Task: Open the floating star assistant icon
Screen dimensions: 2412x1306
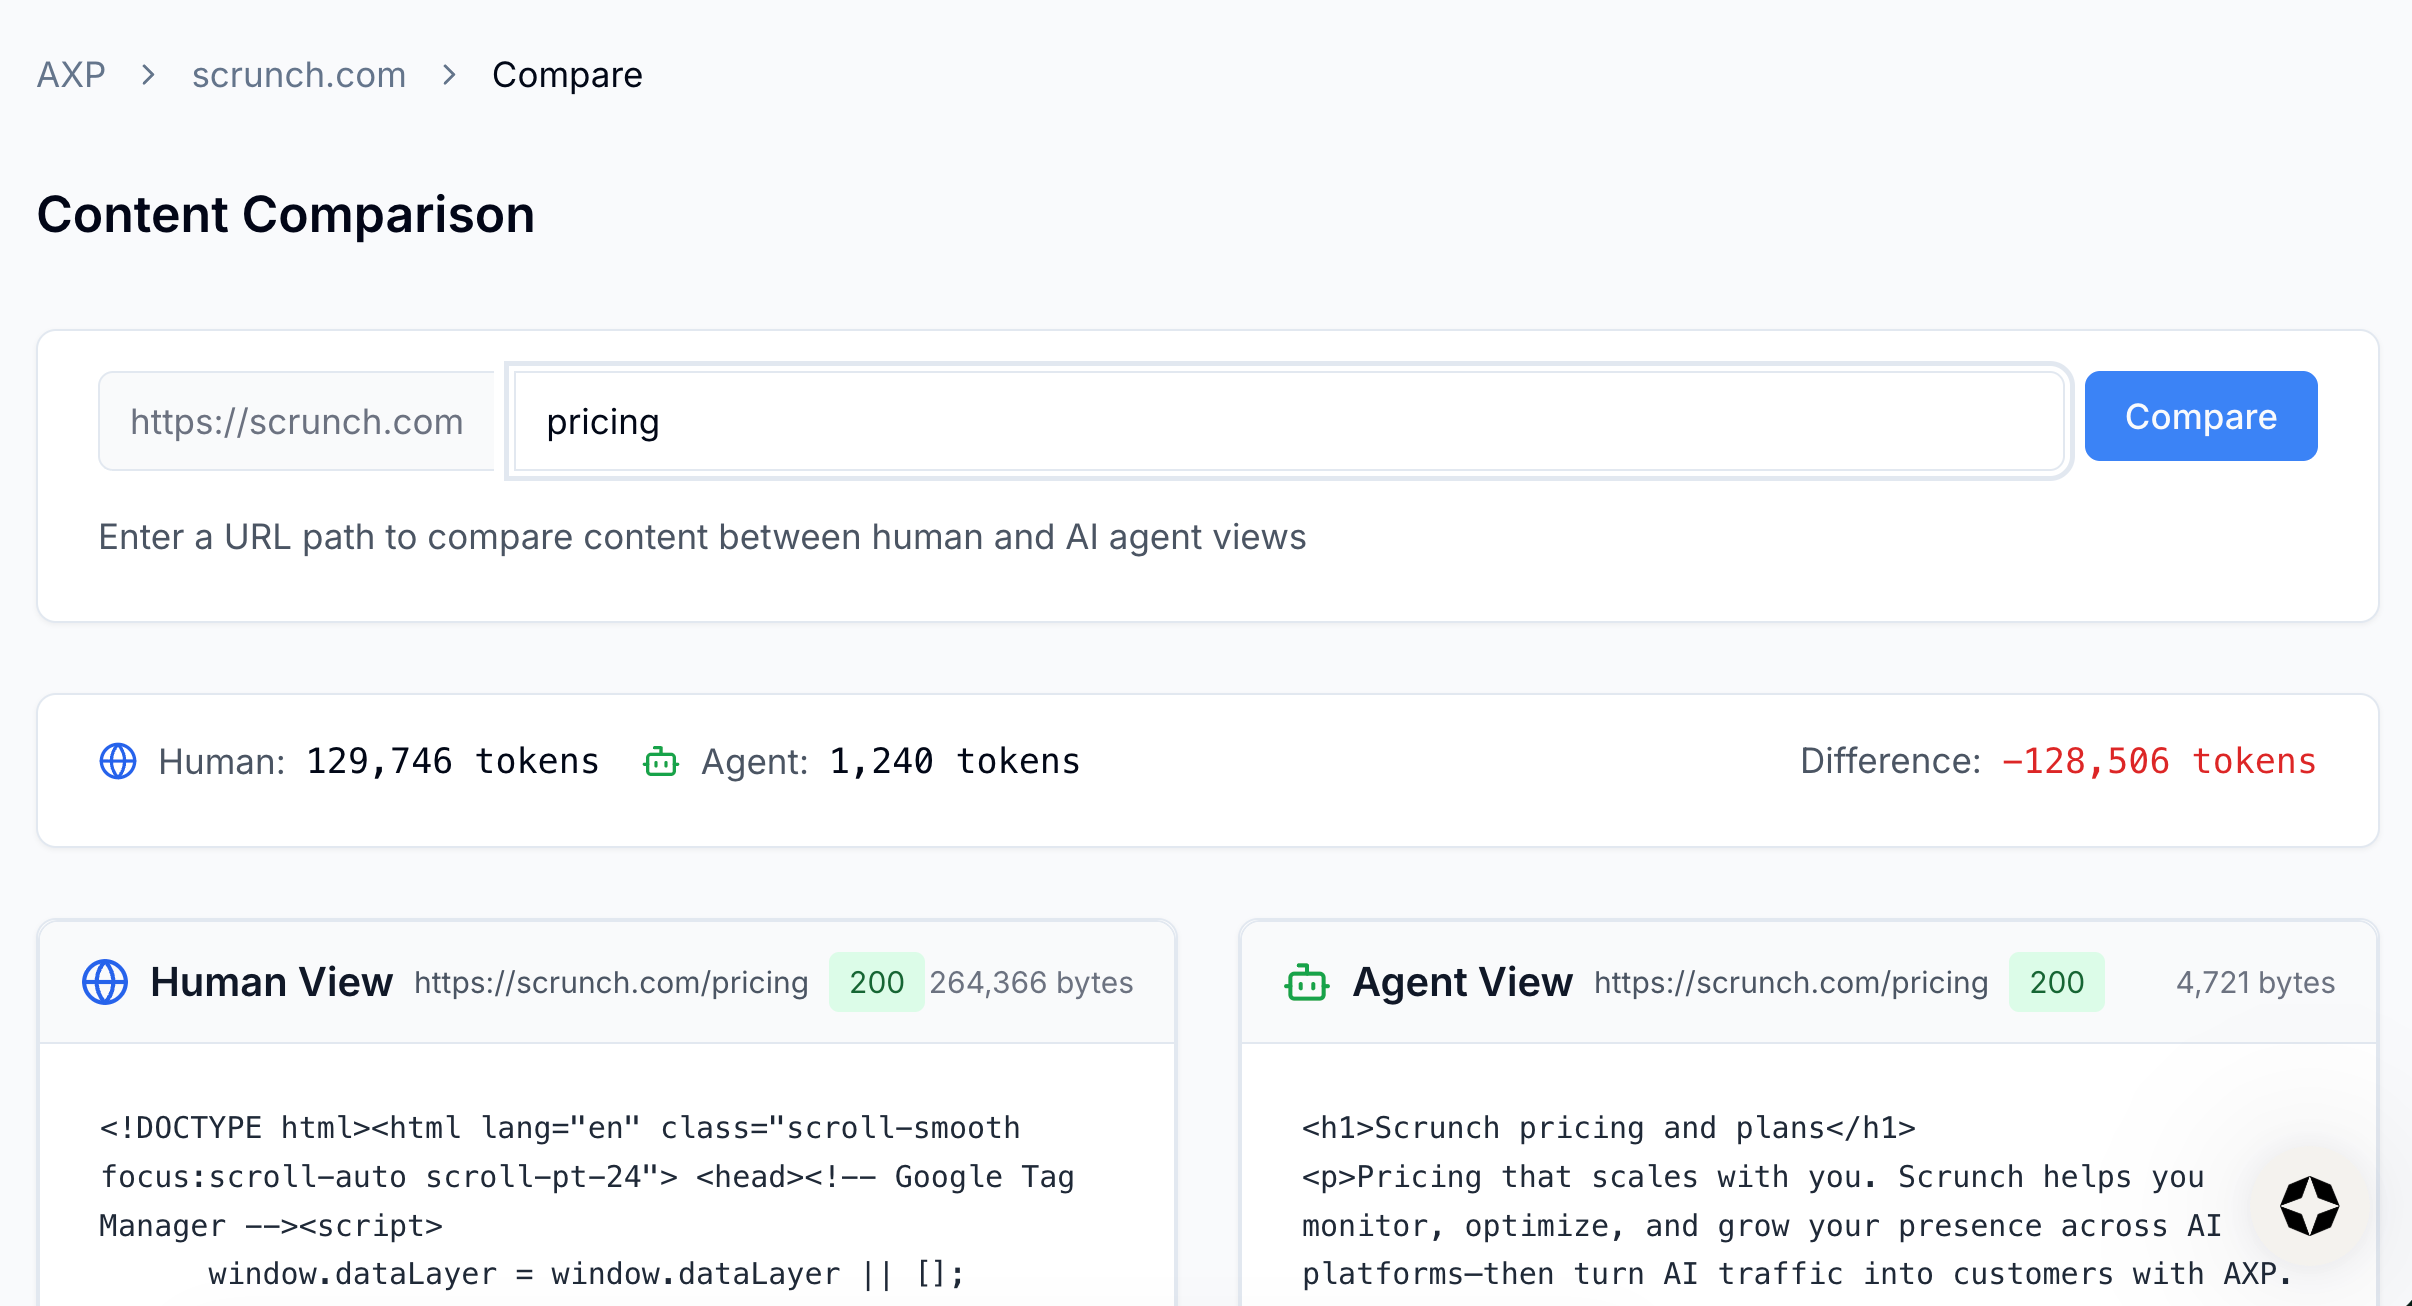Action: click(x=2310, y=1206)
